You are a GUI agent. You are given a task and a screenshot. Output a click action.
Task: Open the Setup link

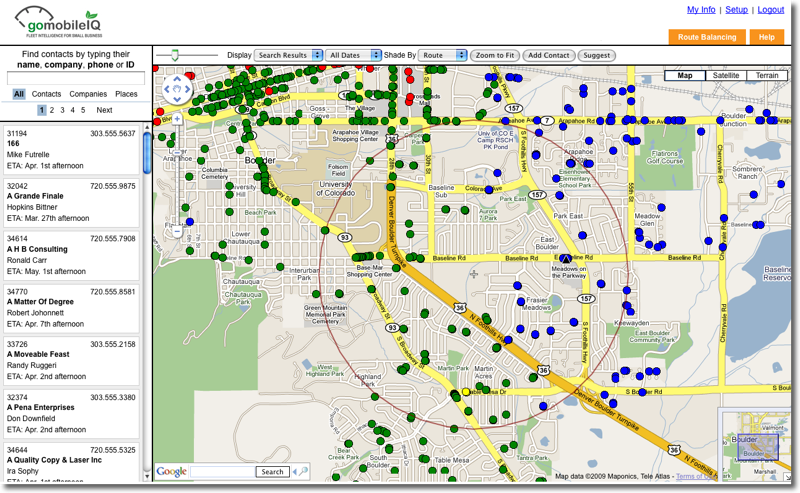[736, 10]
